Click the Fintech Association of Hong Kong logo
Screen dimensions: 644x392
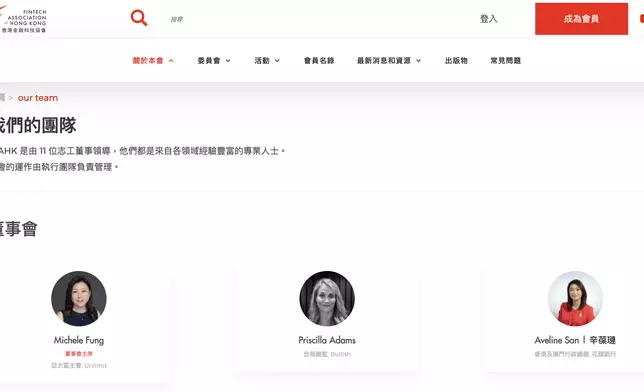point(23,19)
